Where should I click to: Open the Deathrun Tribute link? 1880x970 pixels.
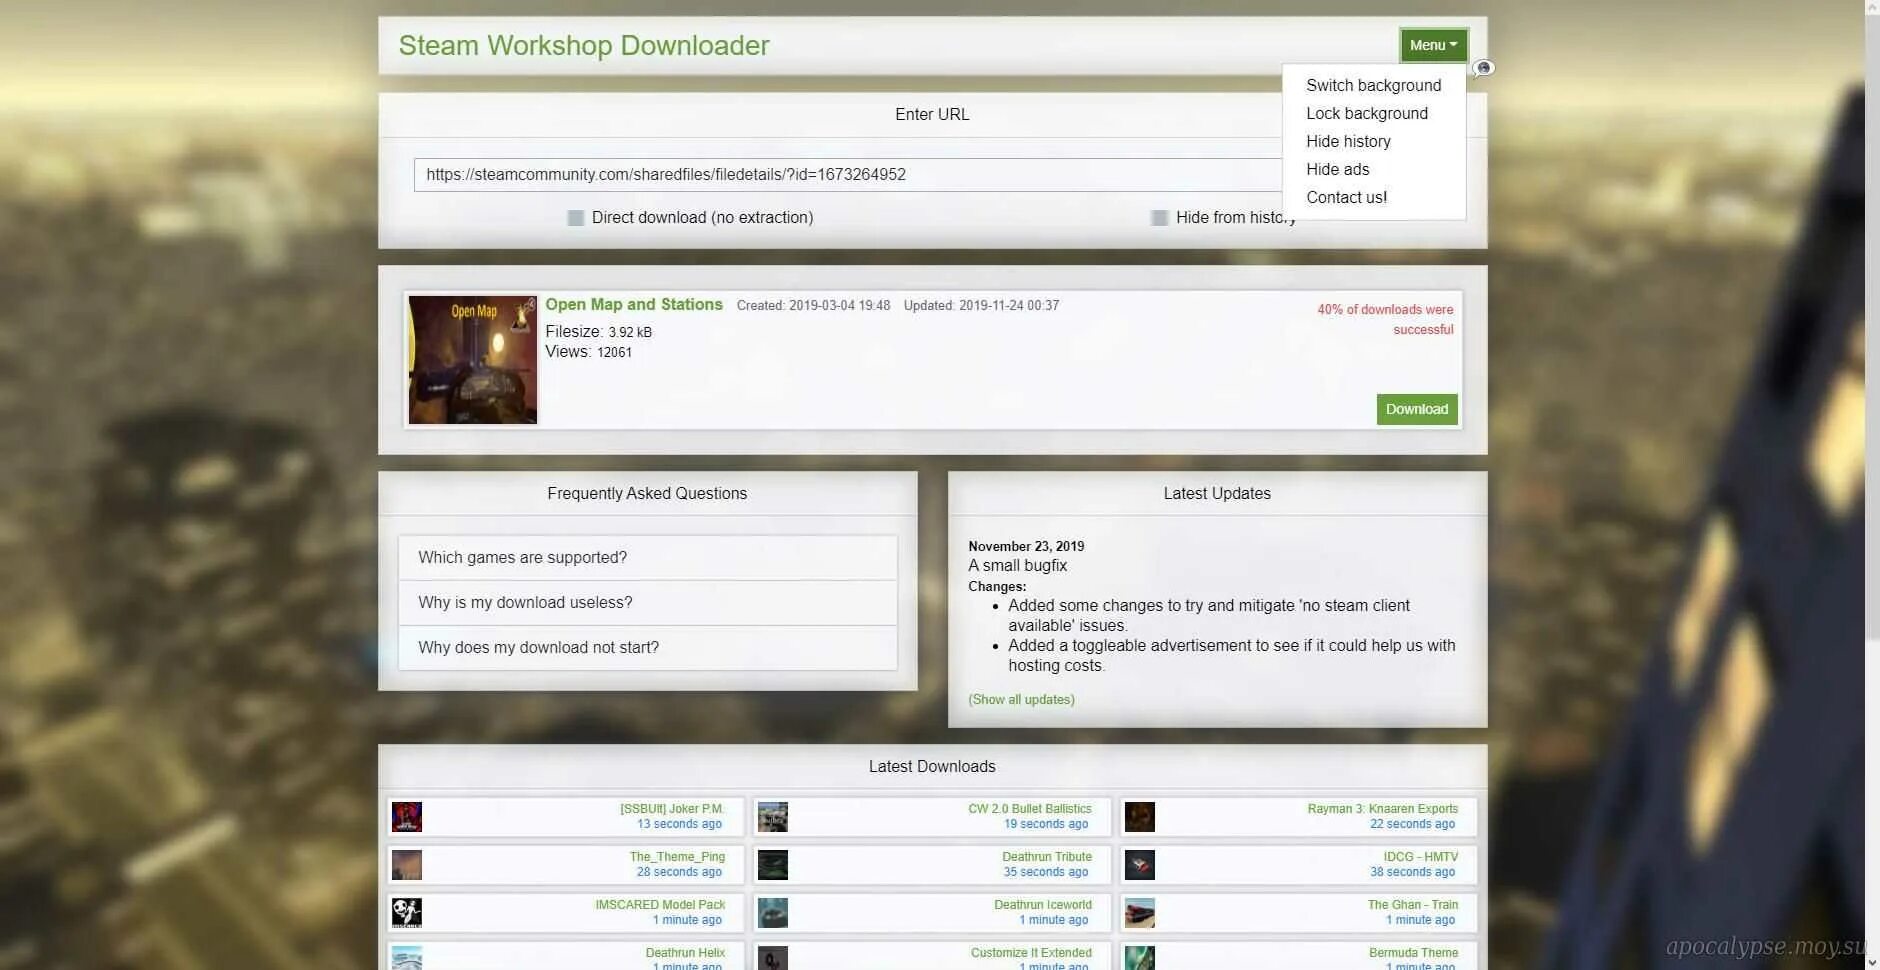pyautogui.click(x=1047, y=857)
